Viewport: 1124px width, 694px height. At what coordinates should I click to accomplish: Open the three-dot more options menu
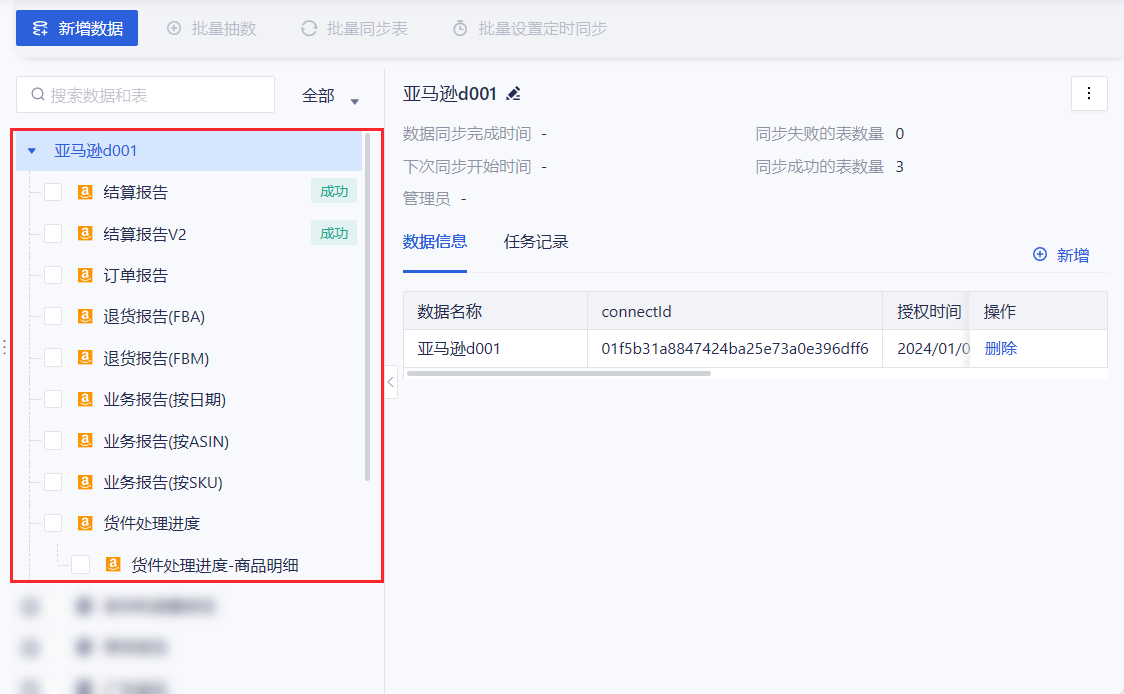pos(1089,93)
